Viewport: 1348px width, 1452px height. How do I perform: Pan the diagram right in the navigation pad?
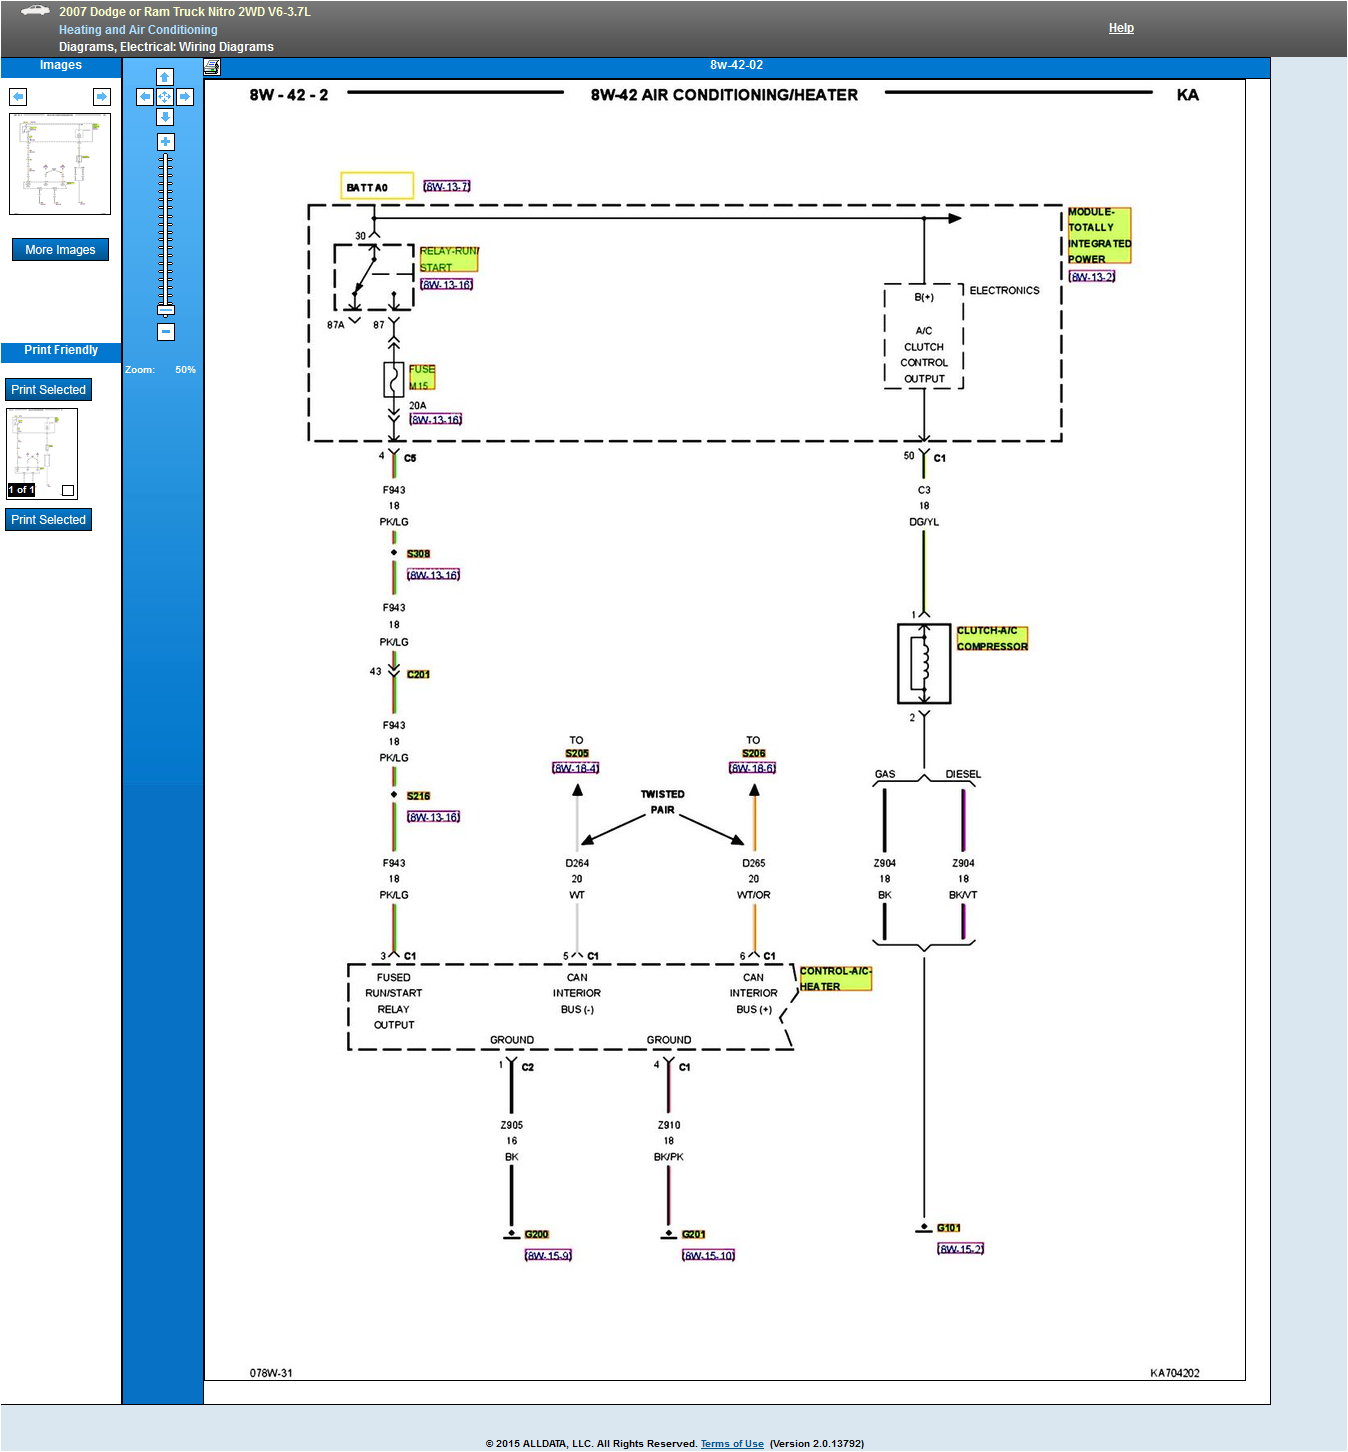pos(185,97)
